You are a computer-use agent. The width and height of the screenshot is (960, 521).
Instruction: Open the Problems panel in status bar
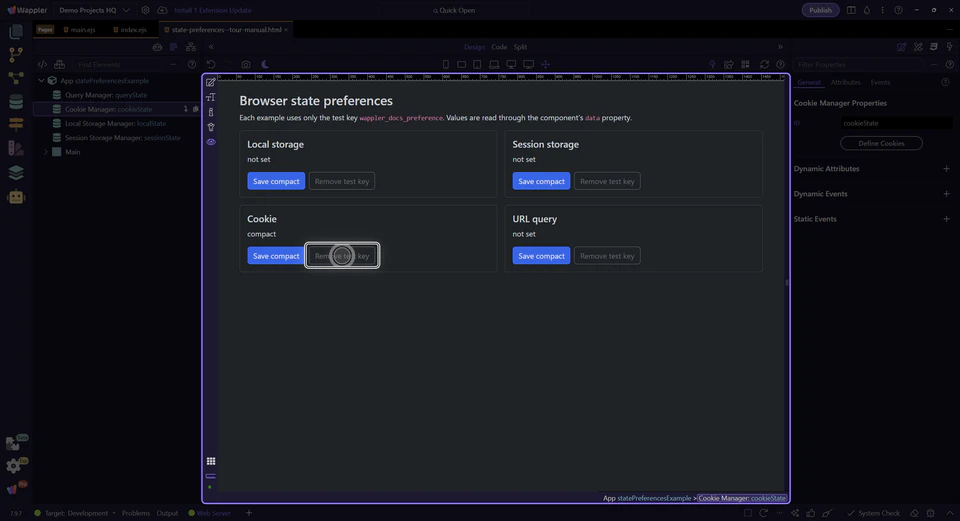[x=136, y=513]
